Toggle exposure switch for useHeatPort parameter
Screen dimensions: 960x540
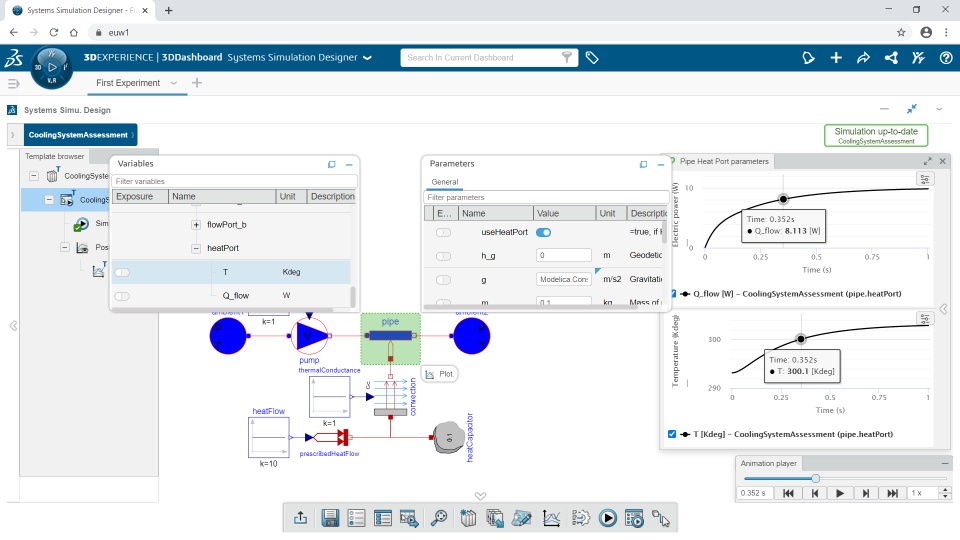tap(443, 232)
